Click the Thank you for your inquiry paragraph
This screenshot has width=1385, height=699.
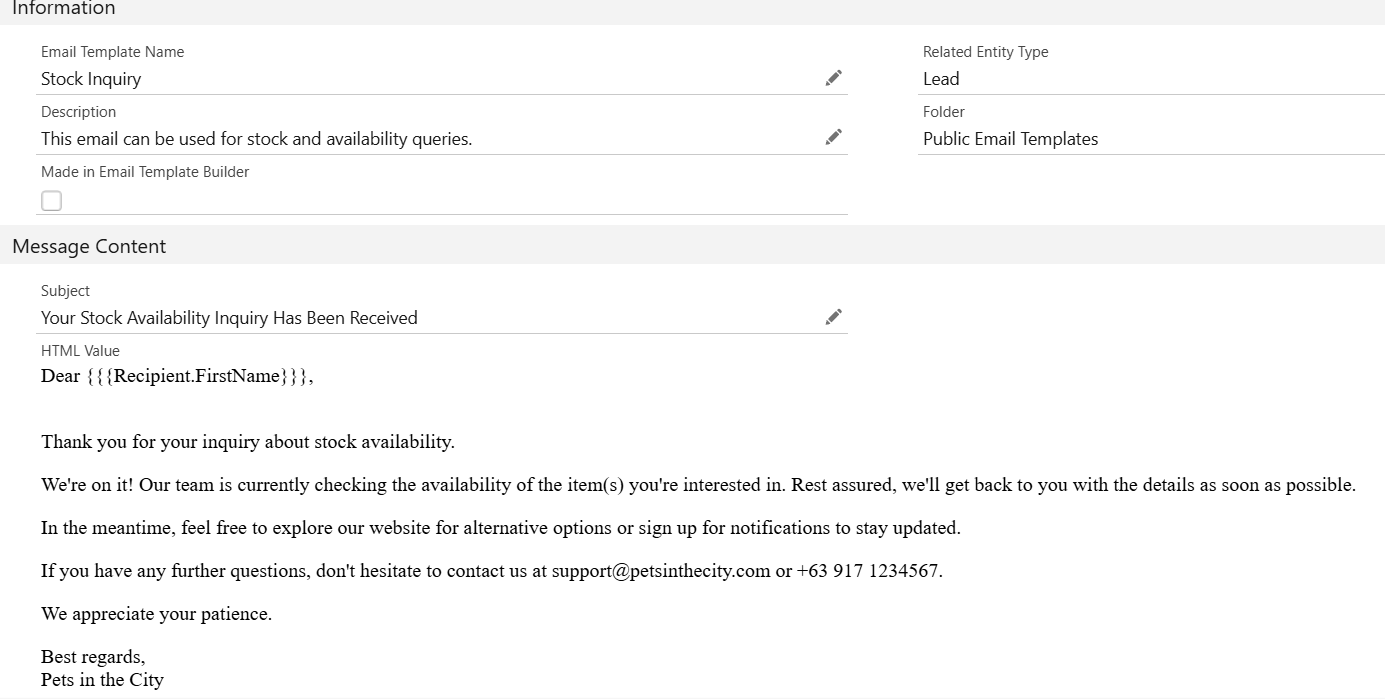pyautogui.click(x=248, y=442)
